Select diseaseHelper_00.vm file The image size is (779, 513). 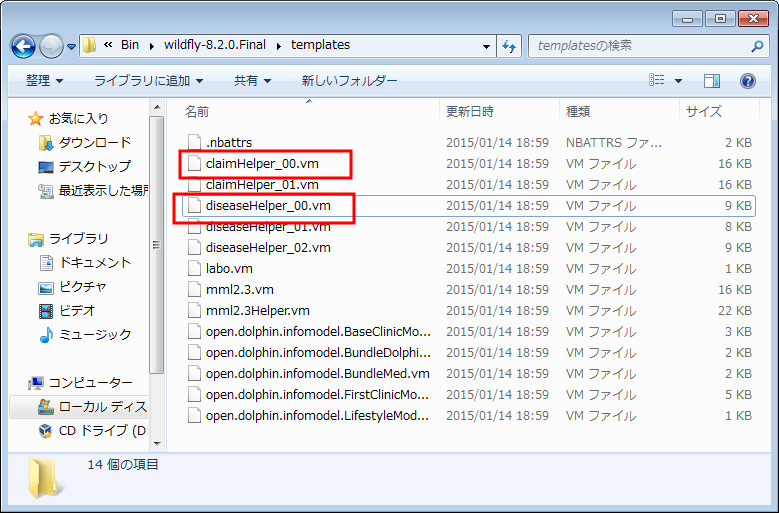(469, 206)
